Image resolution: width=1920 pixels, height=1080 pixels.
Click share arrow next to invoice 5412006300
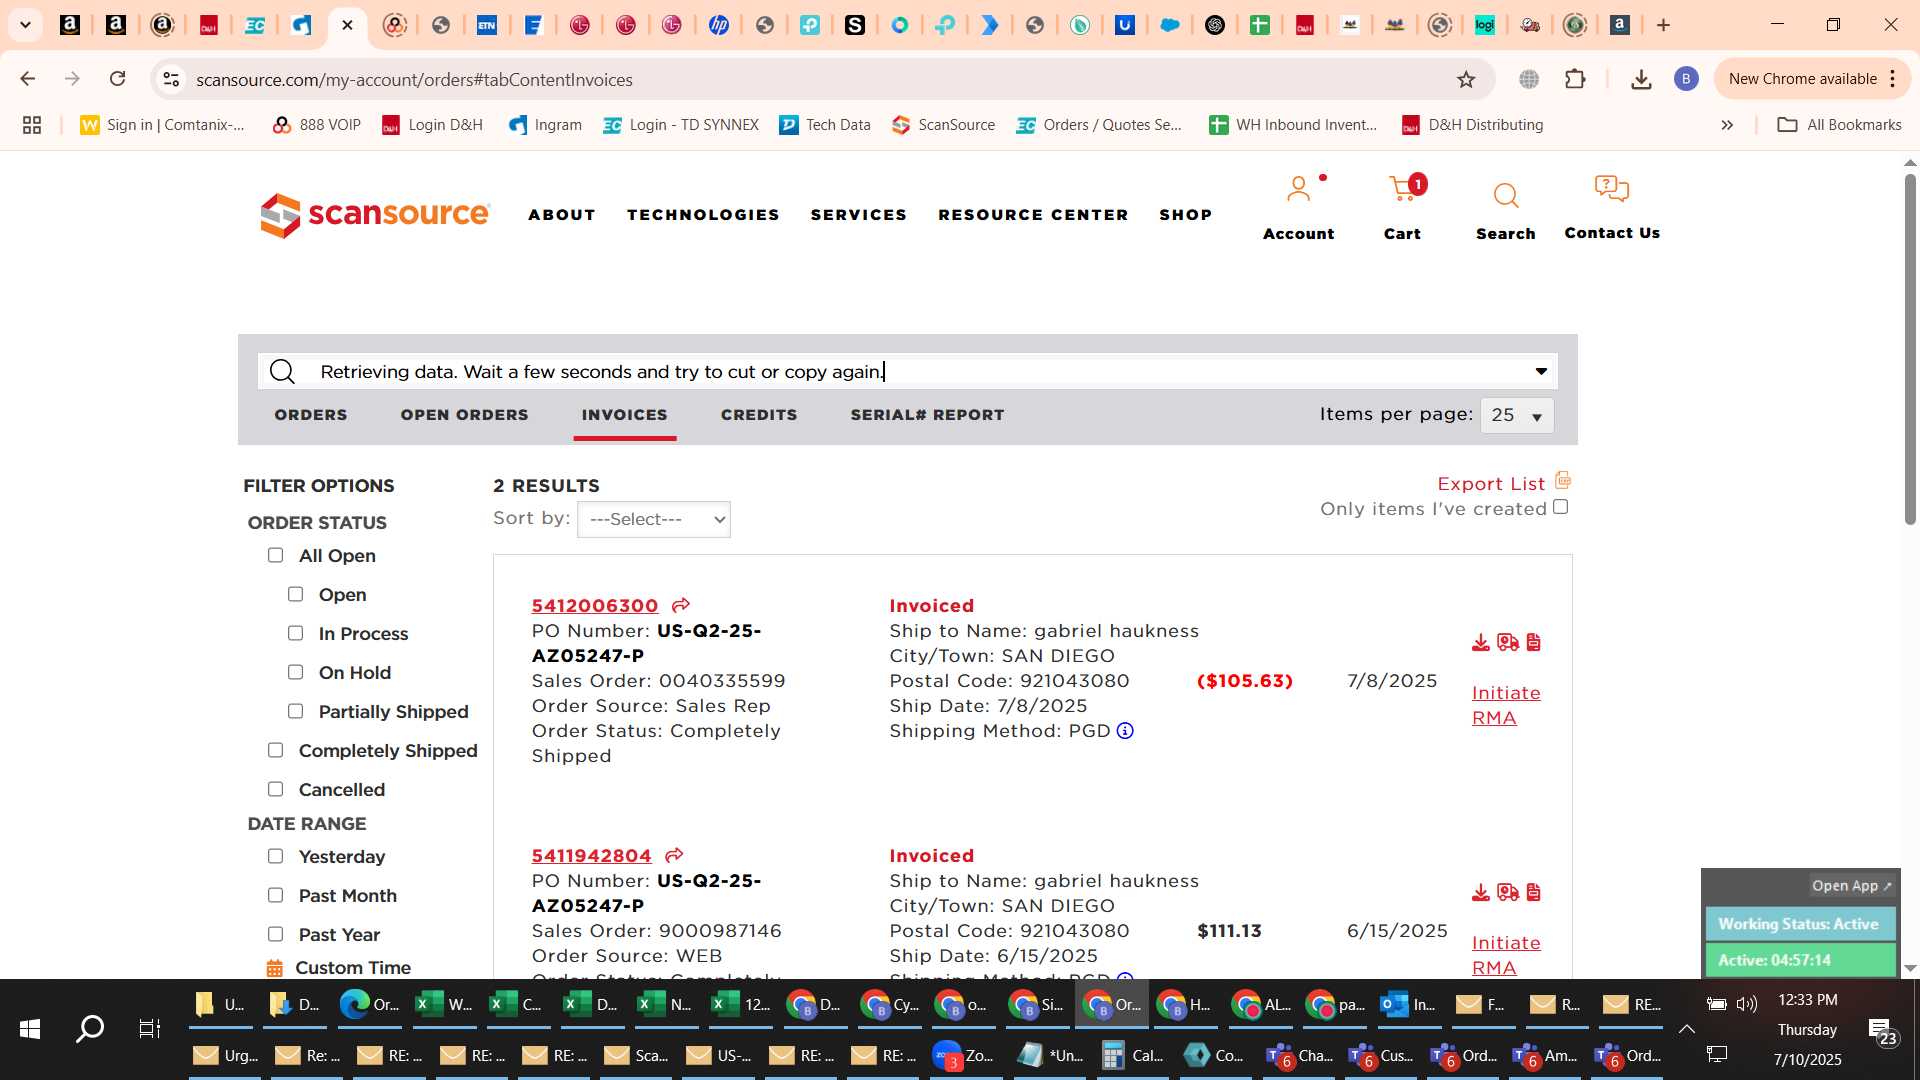(681, 605)
